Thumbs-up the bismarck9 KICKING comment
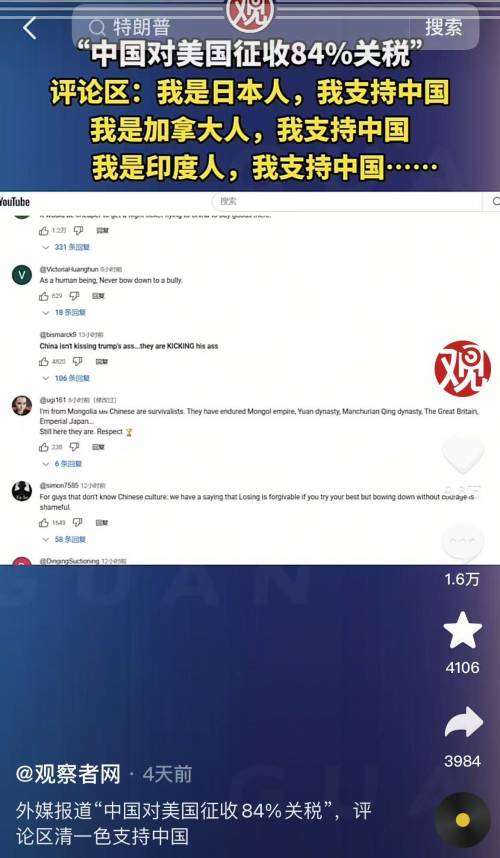Viewport: 500px width, 858px height. [44, 362]
